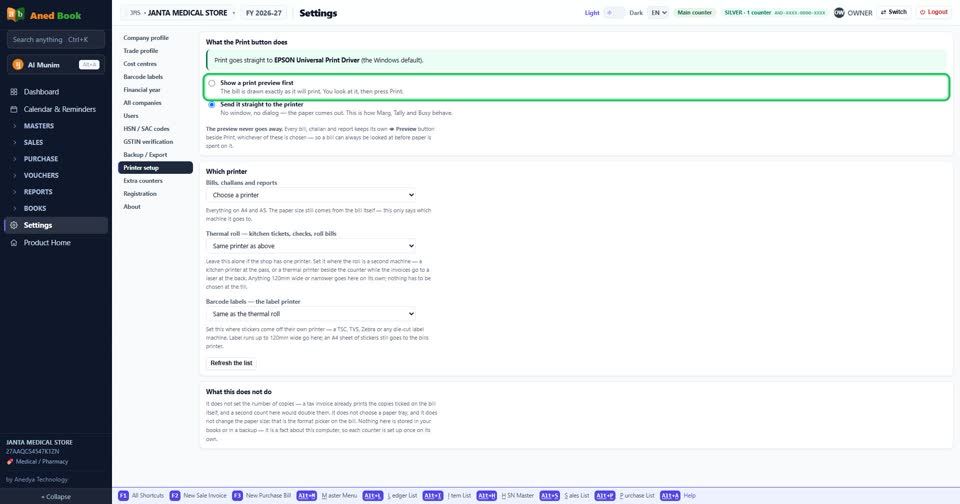Click the Alt+S Sales List key badge
The height and width of the screenshot is (504, 960).
click(549, 495)
